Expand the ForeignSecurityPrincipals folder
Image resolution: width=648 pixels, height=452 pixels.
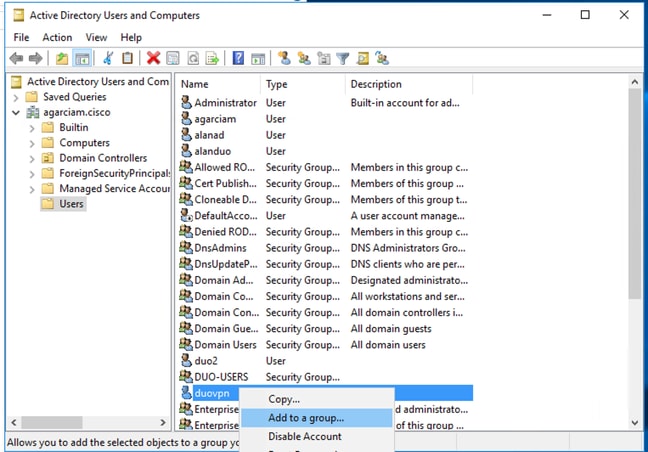(x=32, y=174)
